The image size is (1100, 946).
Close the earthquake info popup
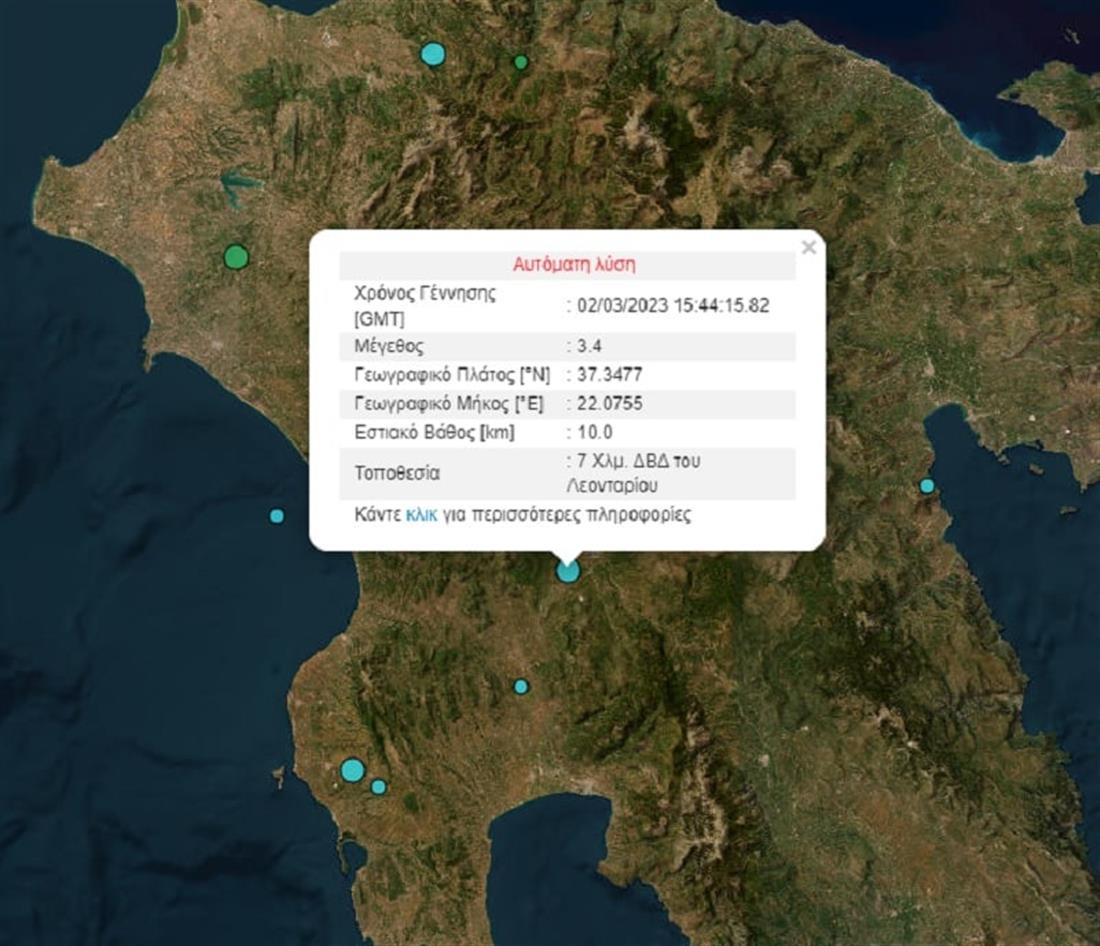(808, 248)
